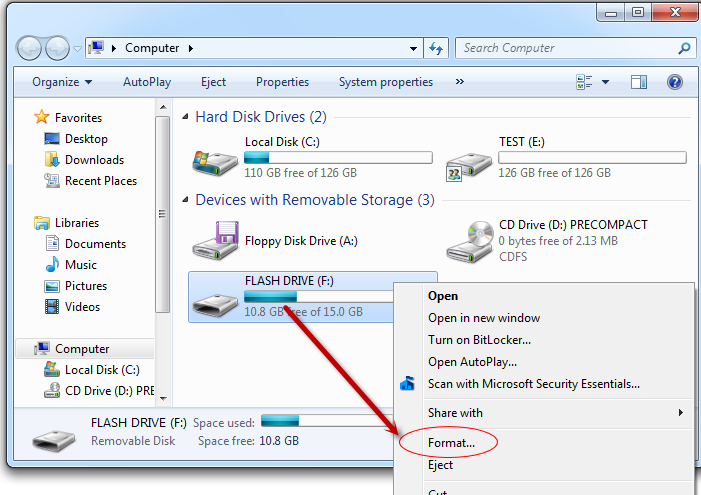Go forward with the Forward arrow button

[x=57, y=48]
